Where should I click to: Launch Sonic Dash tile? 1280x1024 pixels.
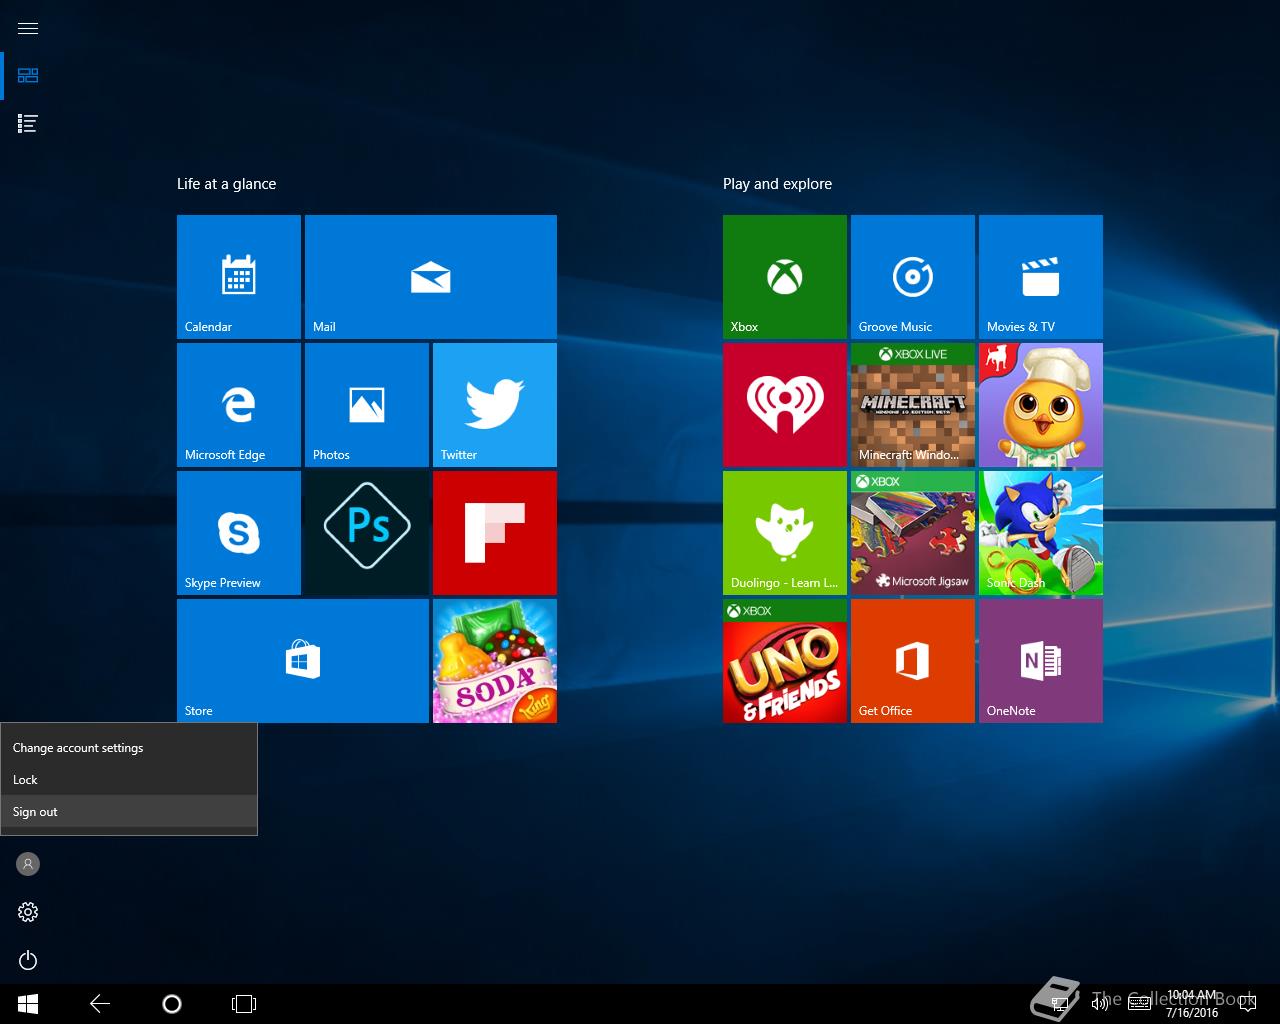(x=1041, y=533)
